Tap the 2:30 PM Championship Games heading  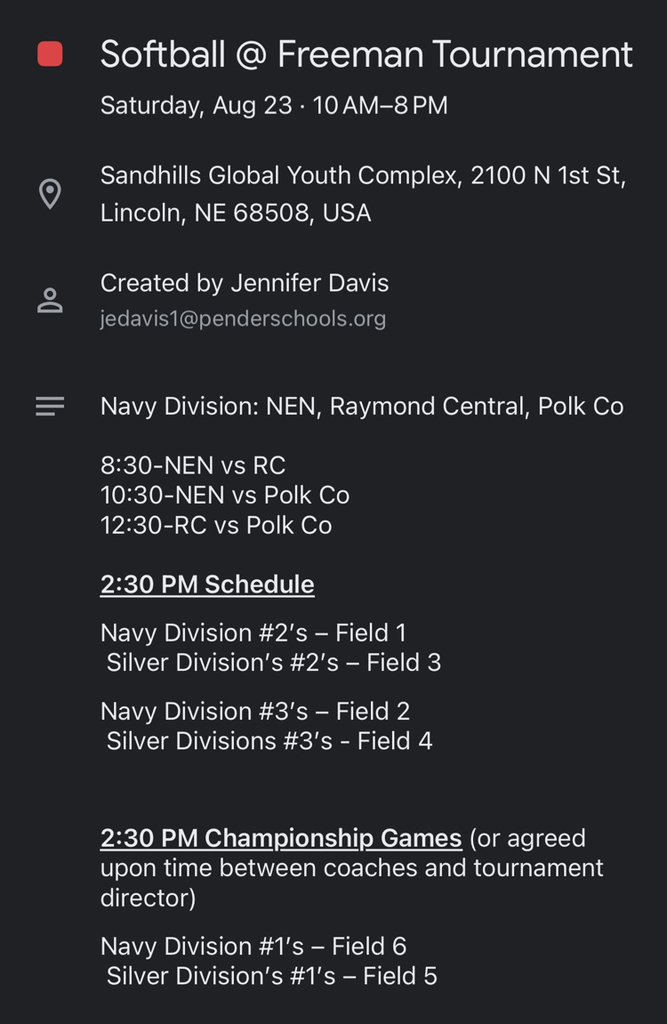click(281, 838)
